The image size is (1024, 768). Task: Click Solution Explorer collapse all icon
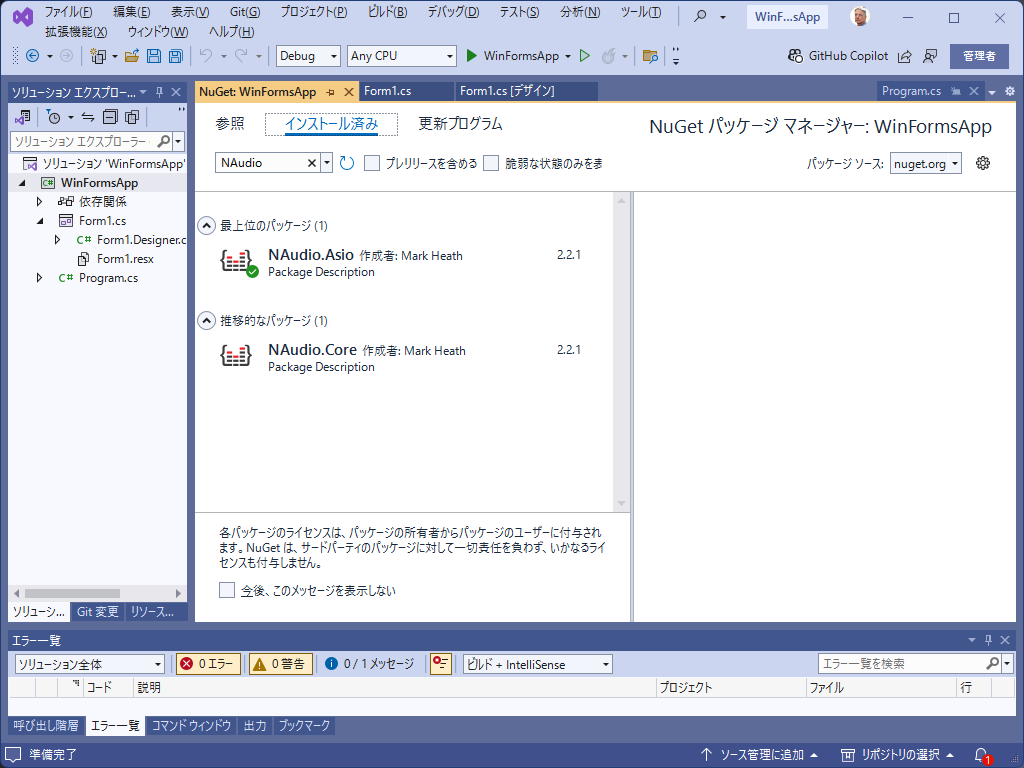(x=110, y=117)
